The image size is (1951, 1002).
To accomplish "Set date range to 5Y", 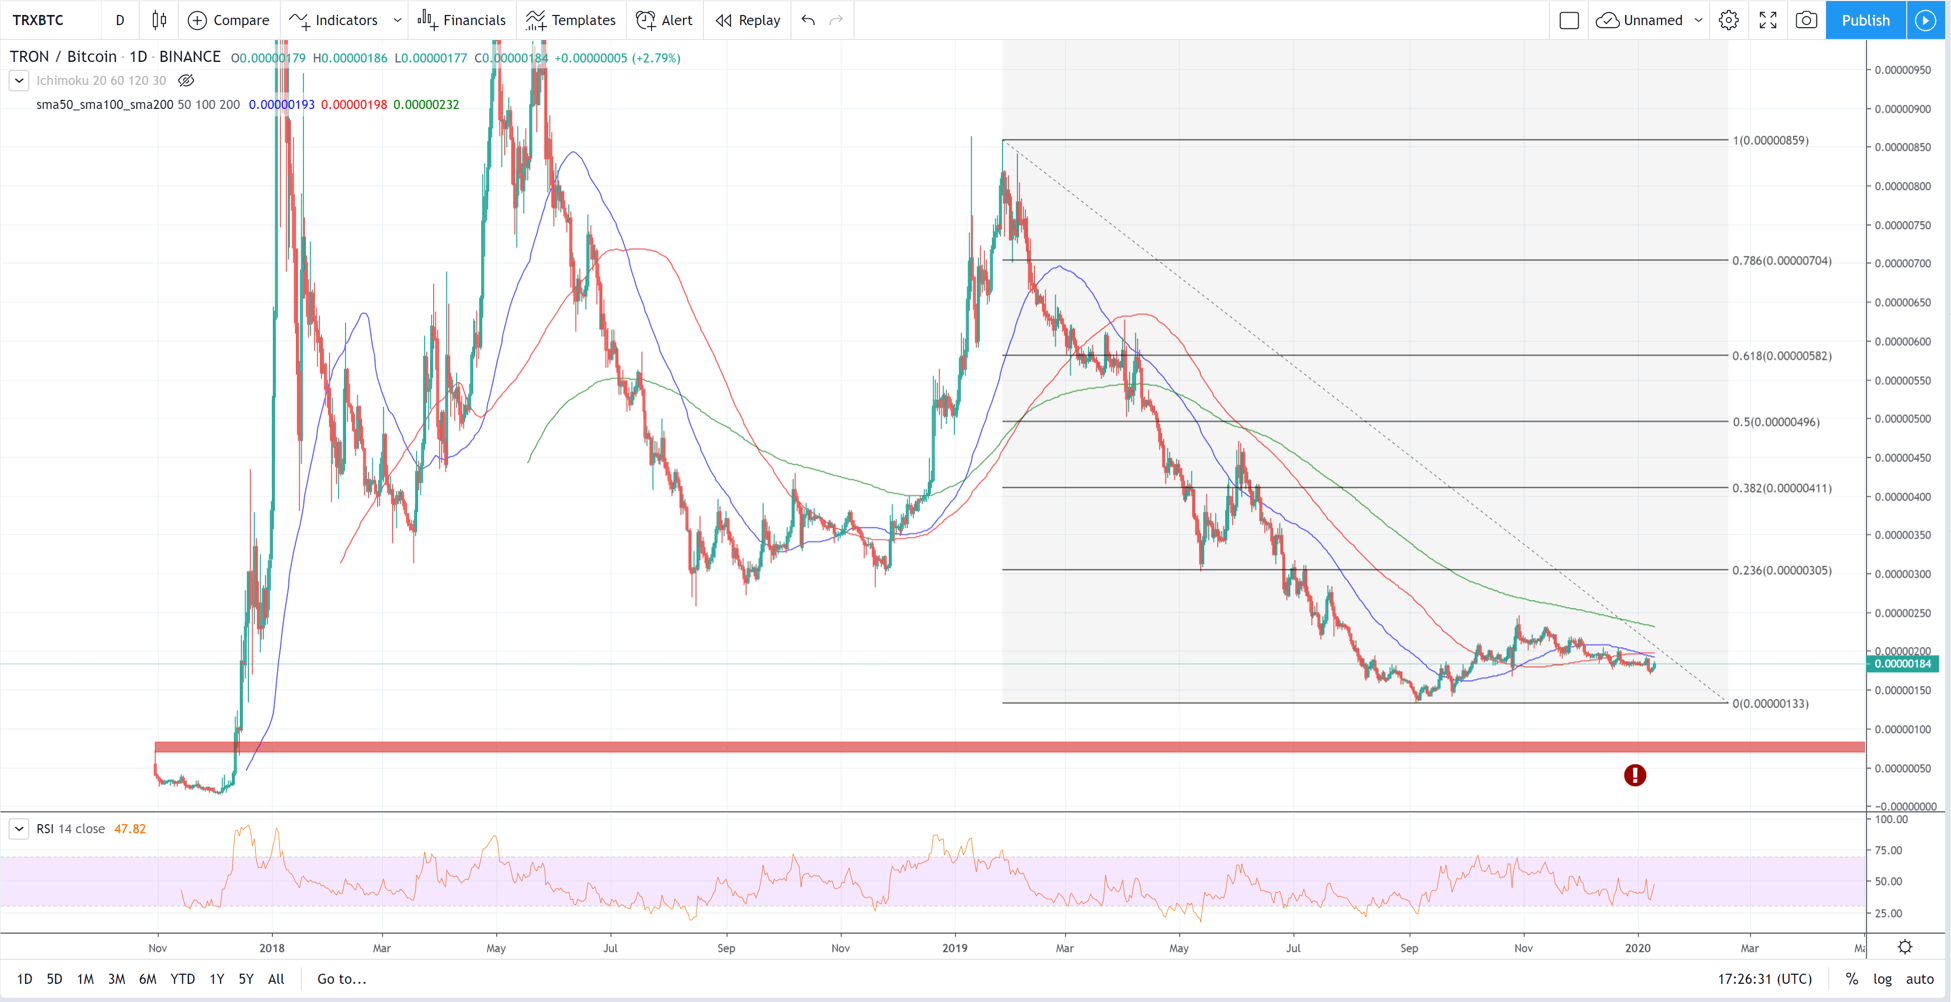I will point(246,979).
